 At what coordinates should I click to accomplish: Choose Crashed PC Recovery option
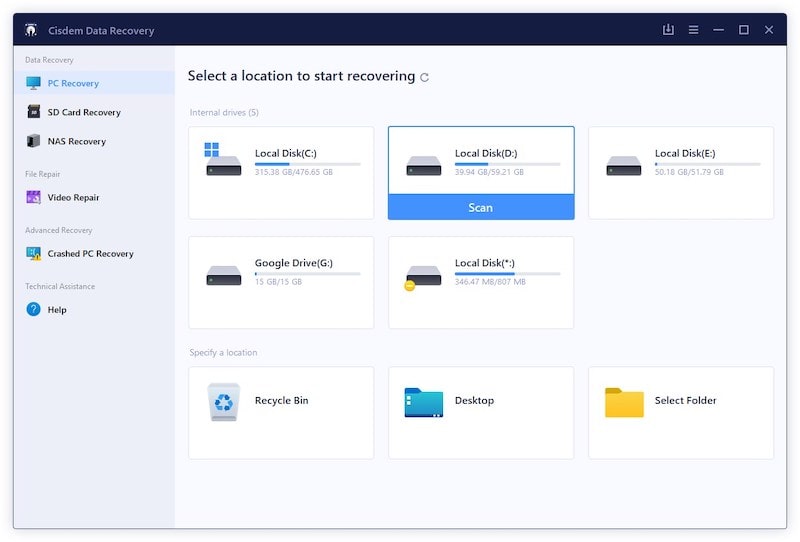[90, 254]
